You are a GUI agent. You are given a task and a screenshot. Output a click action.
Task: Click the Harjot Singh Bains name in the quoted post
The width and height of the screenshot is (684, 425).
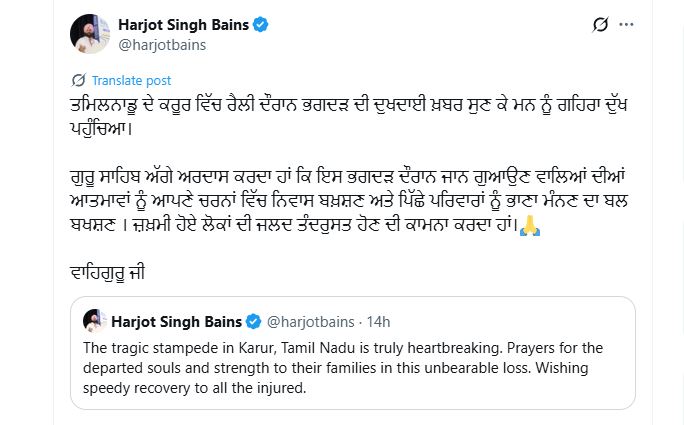(178, 322)
